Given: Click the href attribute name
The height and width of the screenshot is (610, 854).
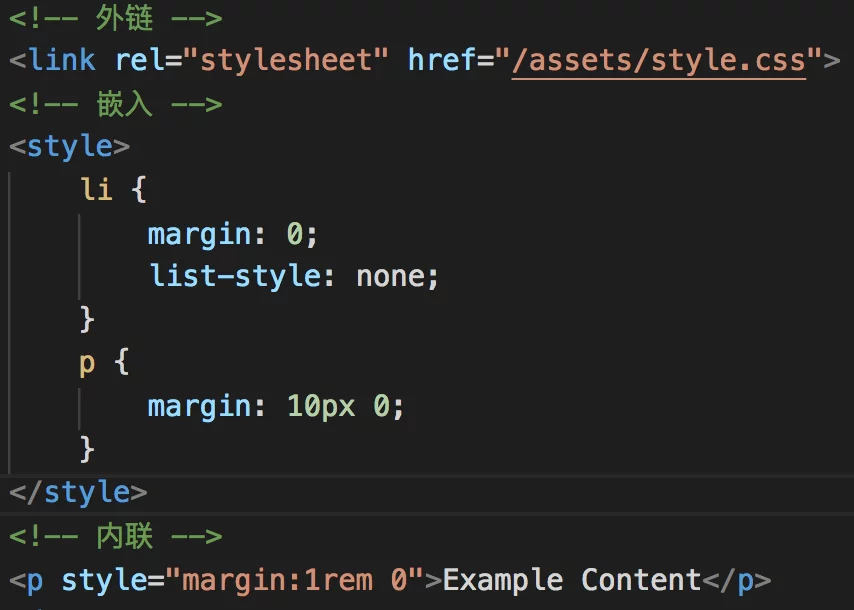Looking at the screenshot, I should tap(442, 60).
